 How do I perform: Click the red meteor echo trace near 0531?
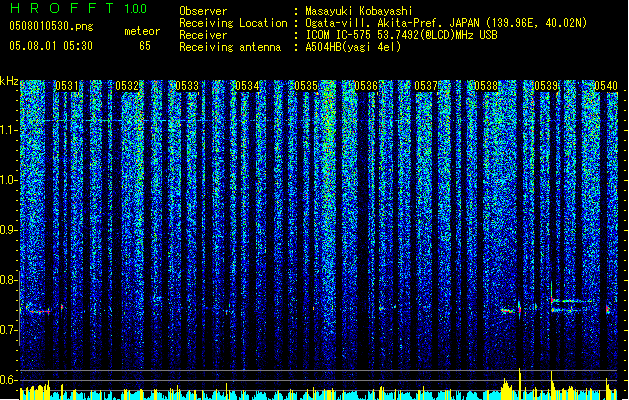39,311
